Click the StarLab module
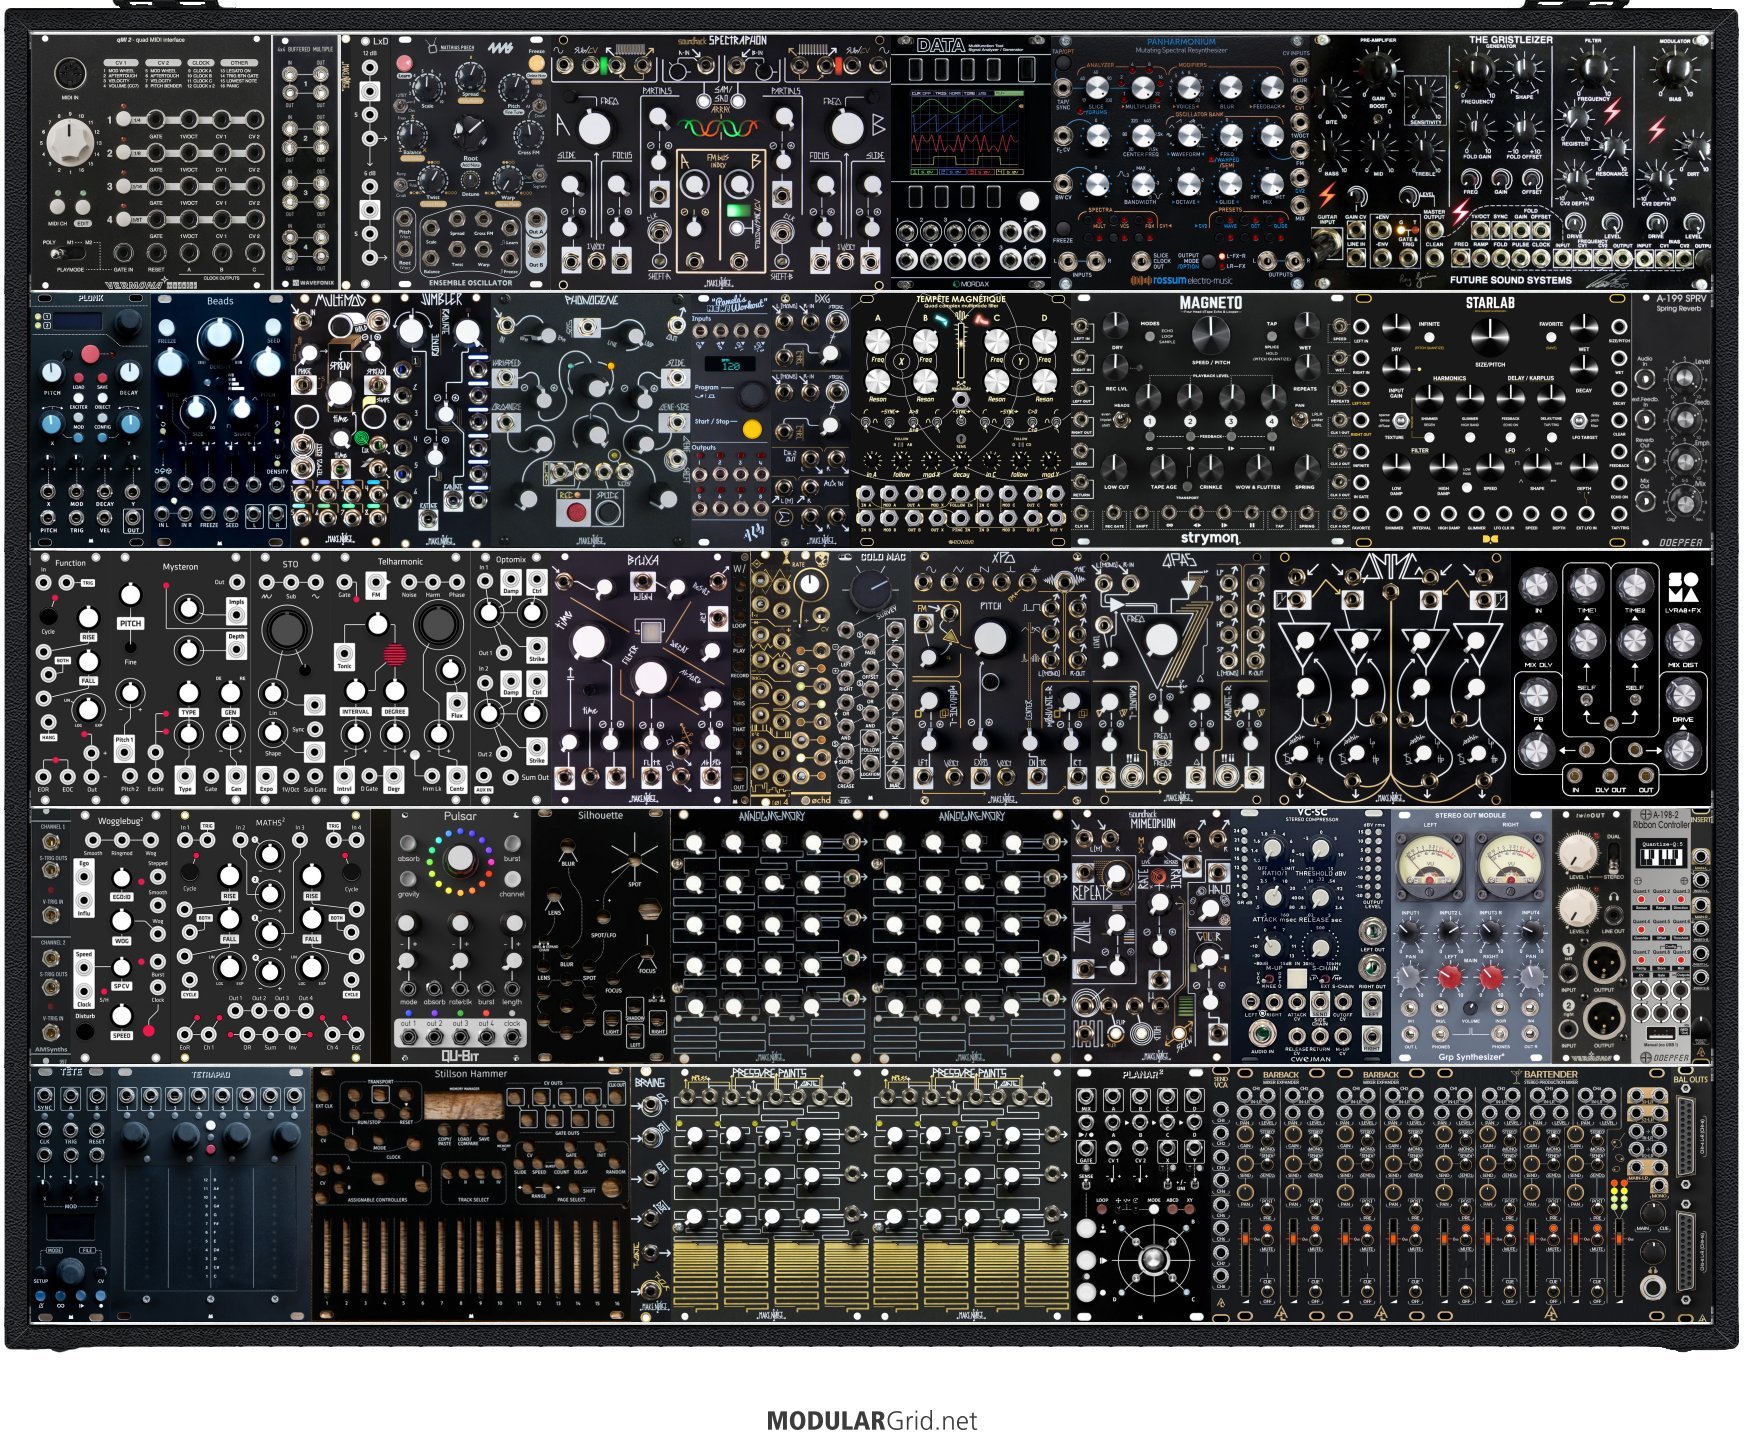The height and width of the screenshot is (1442, 1746). (x=1492, y=420)
